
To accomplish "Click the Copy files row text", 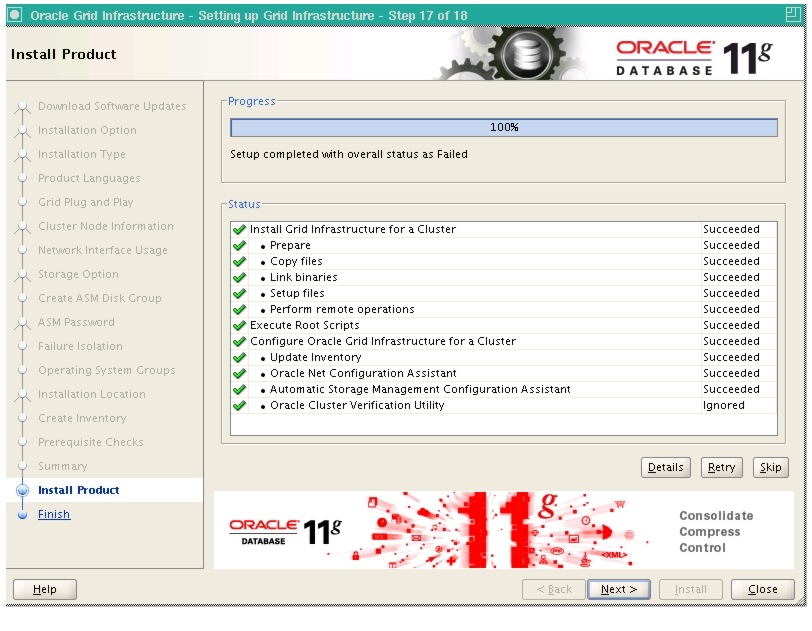I will click(296, 261).
